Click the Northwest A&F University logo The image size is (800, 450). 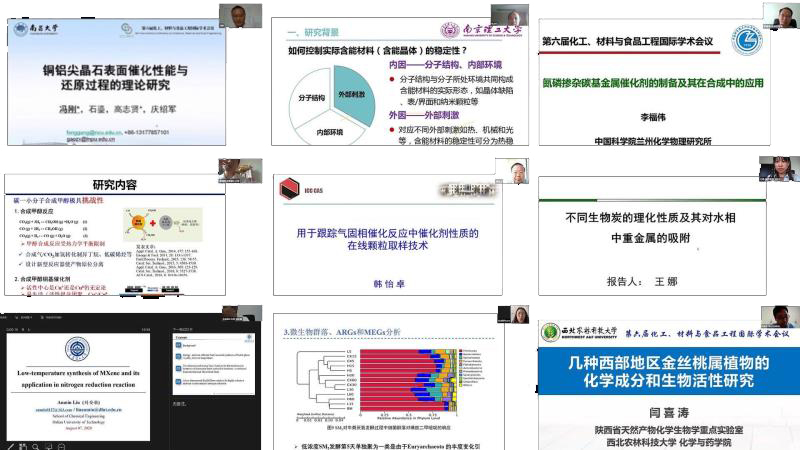(x=549, y=332)
